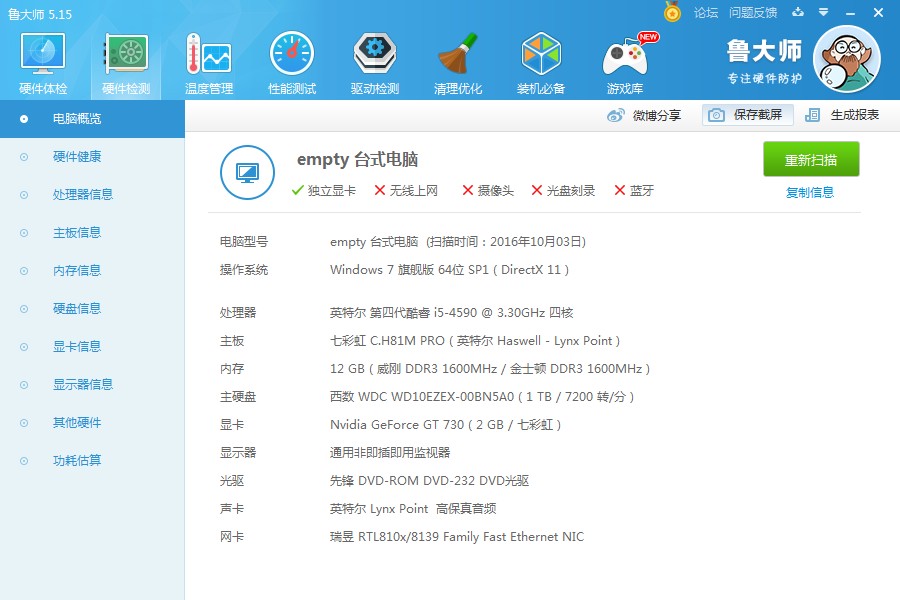Image resolution: width=900 pixels, height=600 pixels.
Task: Click 生成报表 generate report
Action: point(841,115)
